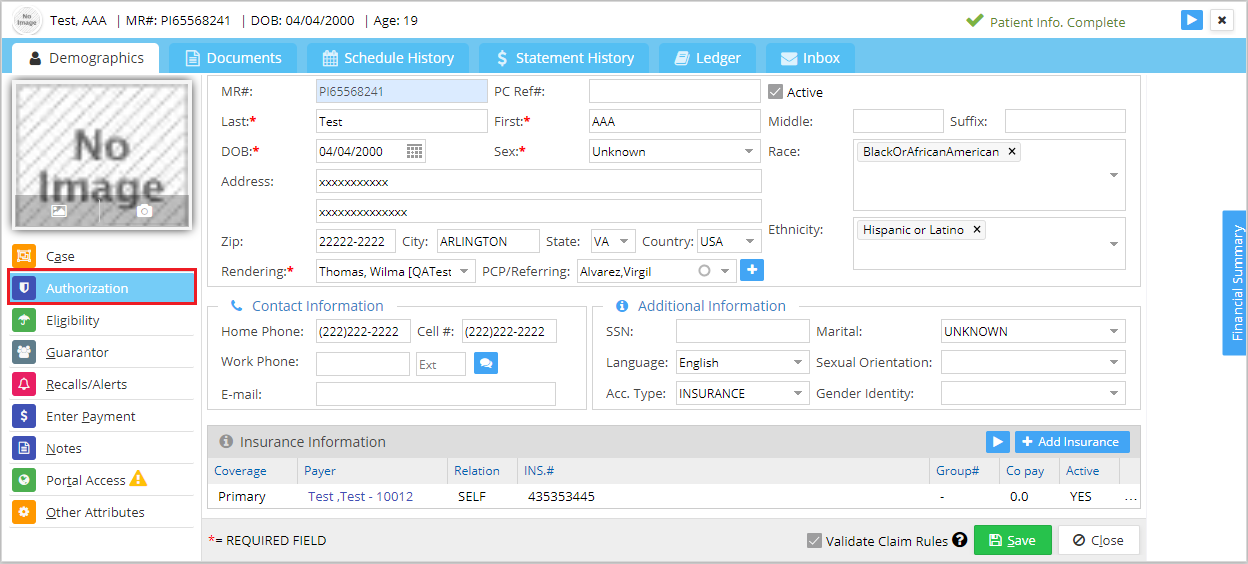This screenshot has width=1248, height=564.
Task: Switch to the Ledger tab
Action: 707,58
